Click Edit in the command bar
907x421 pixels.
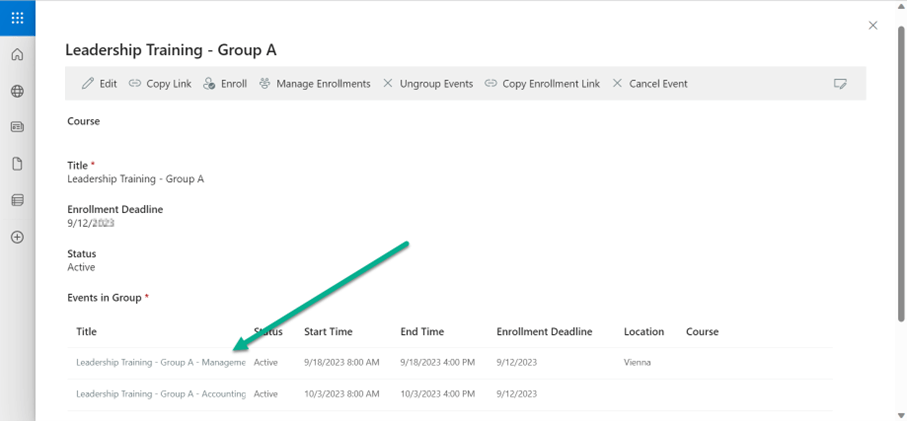pyautogui.click(x=99, y=84)
